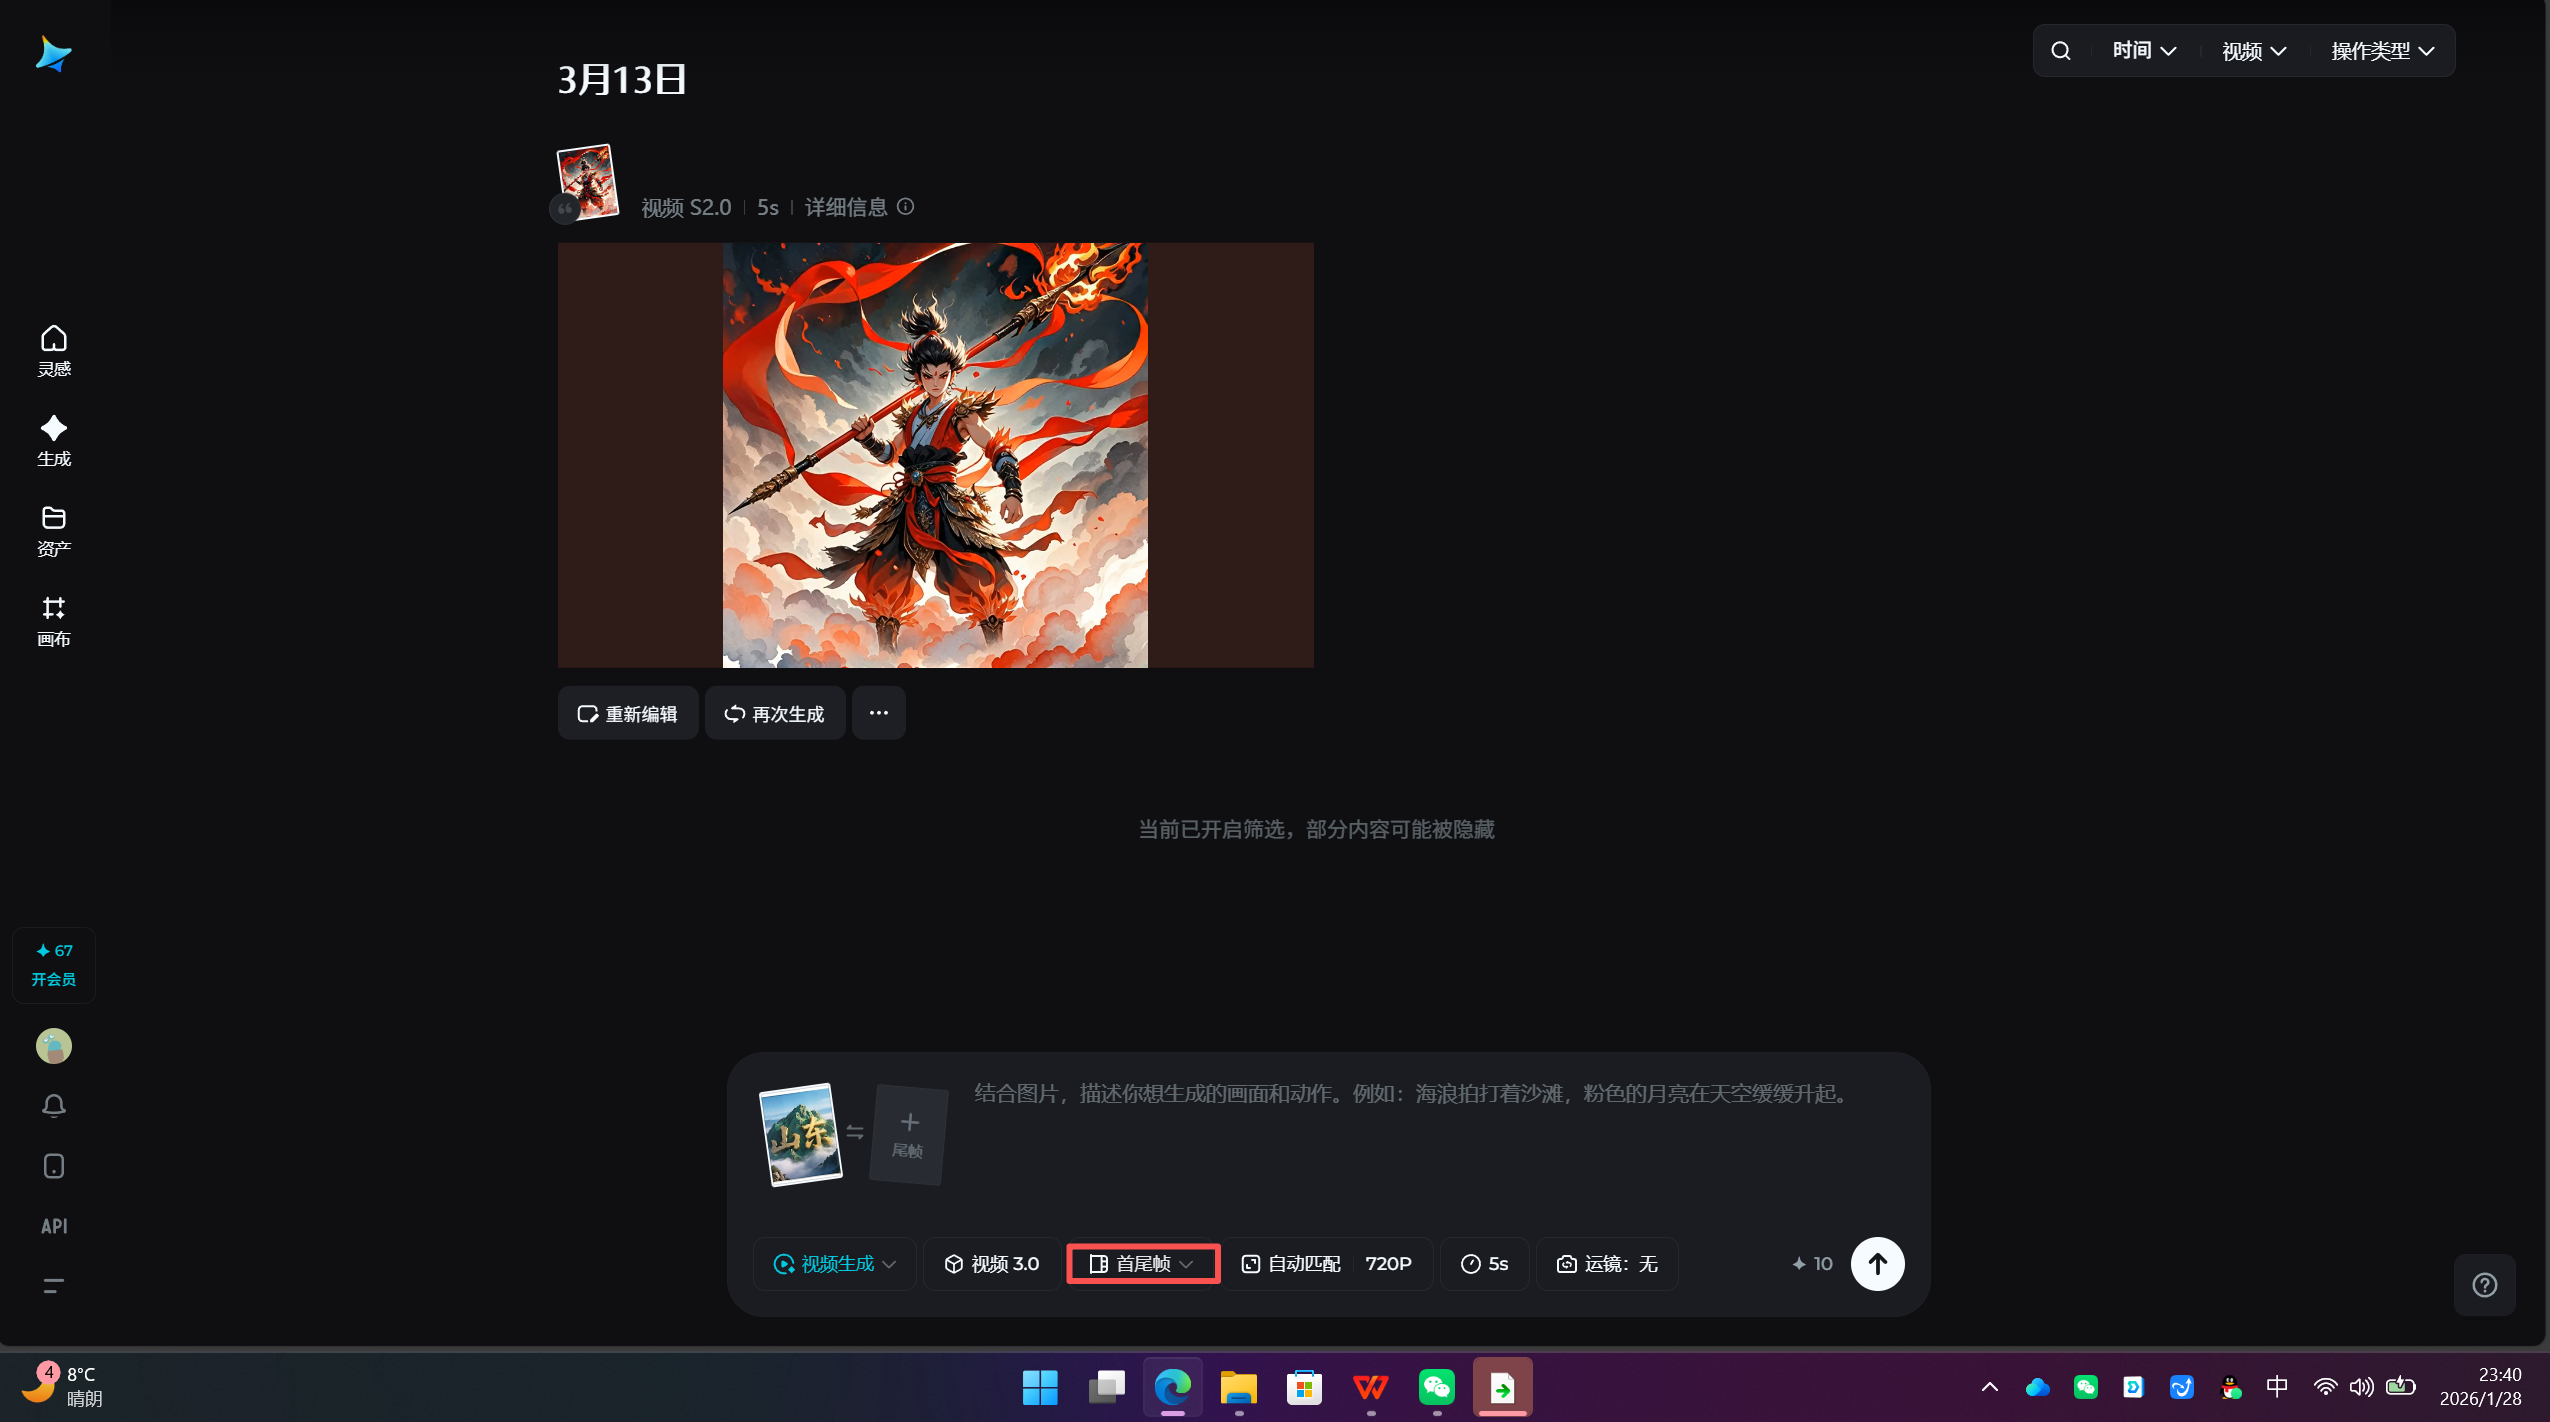This screenshot has height=1422, width=2550.
Task: Open the 灵感 home page icon
Action: coord(54,350)
